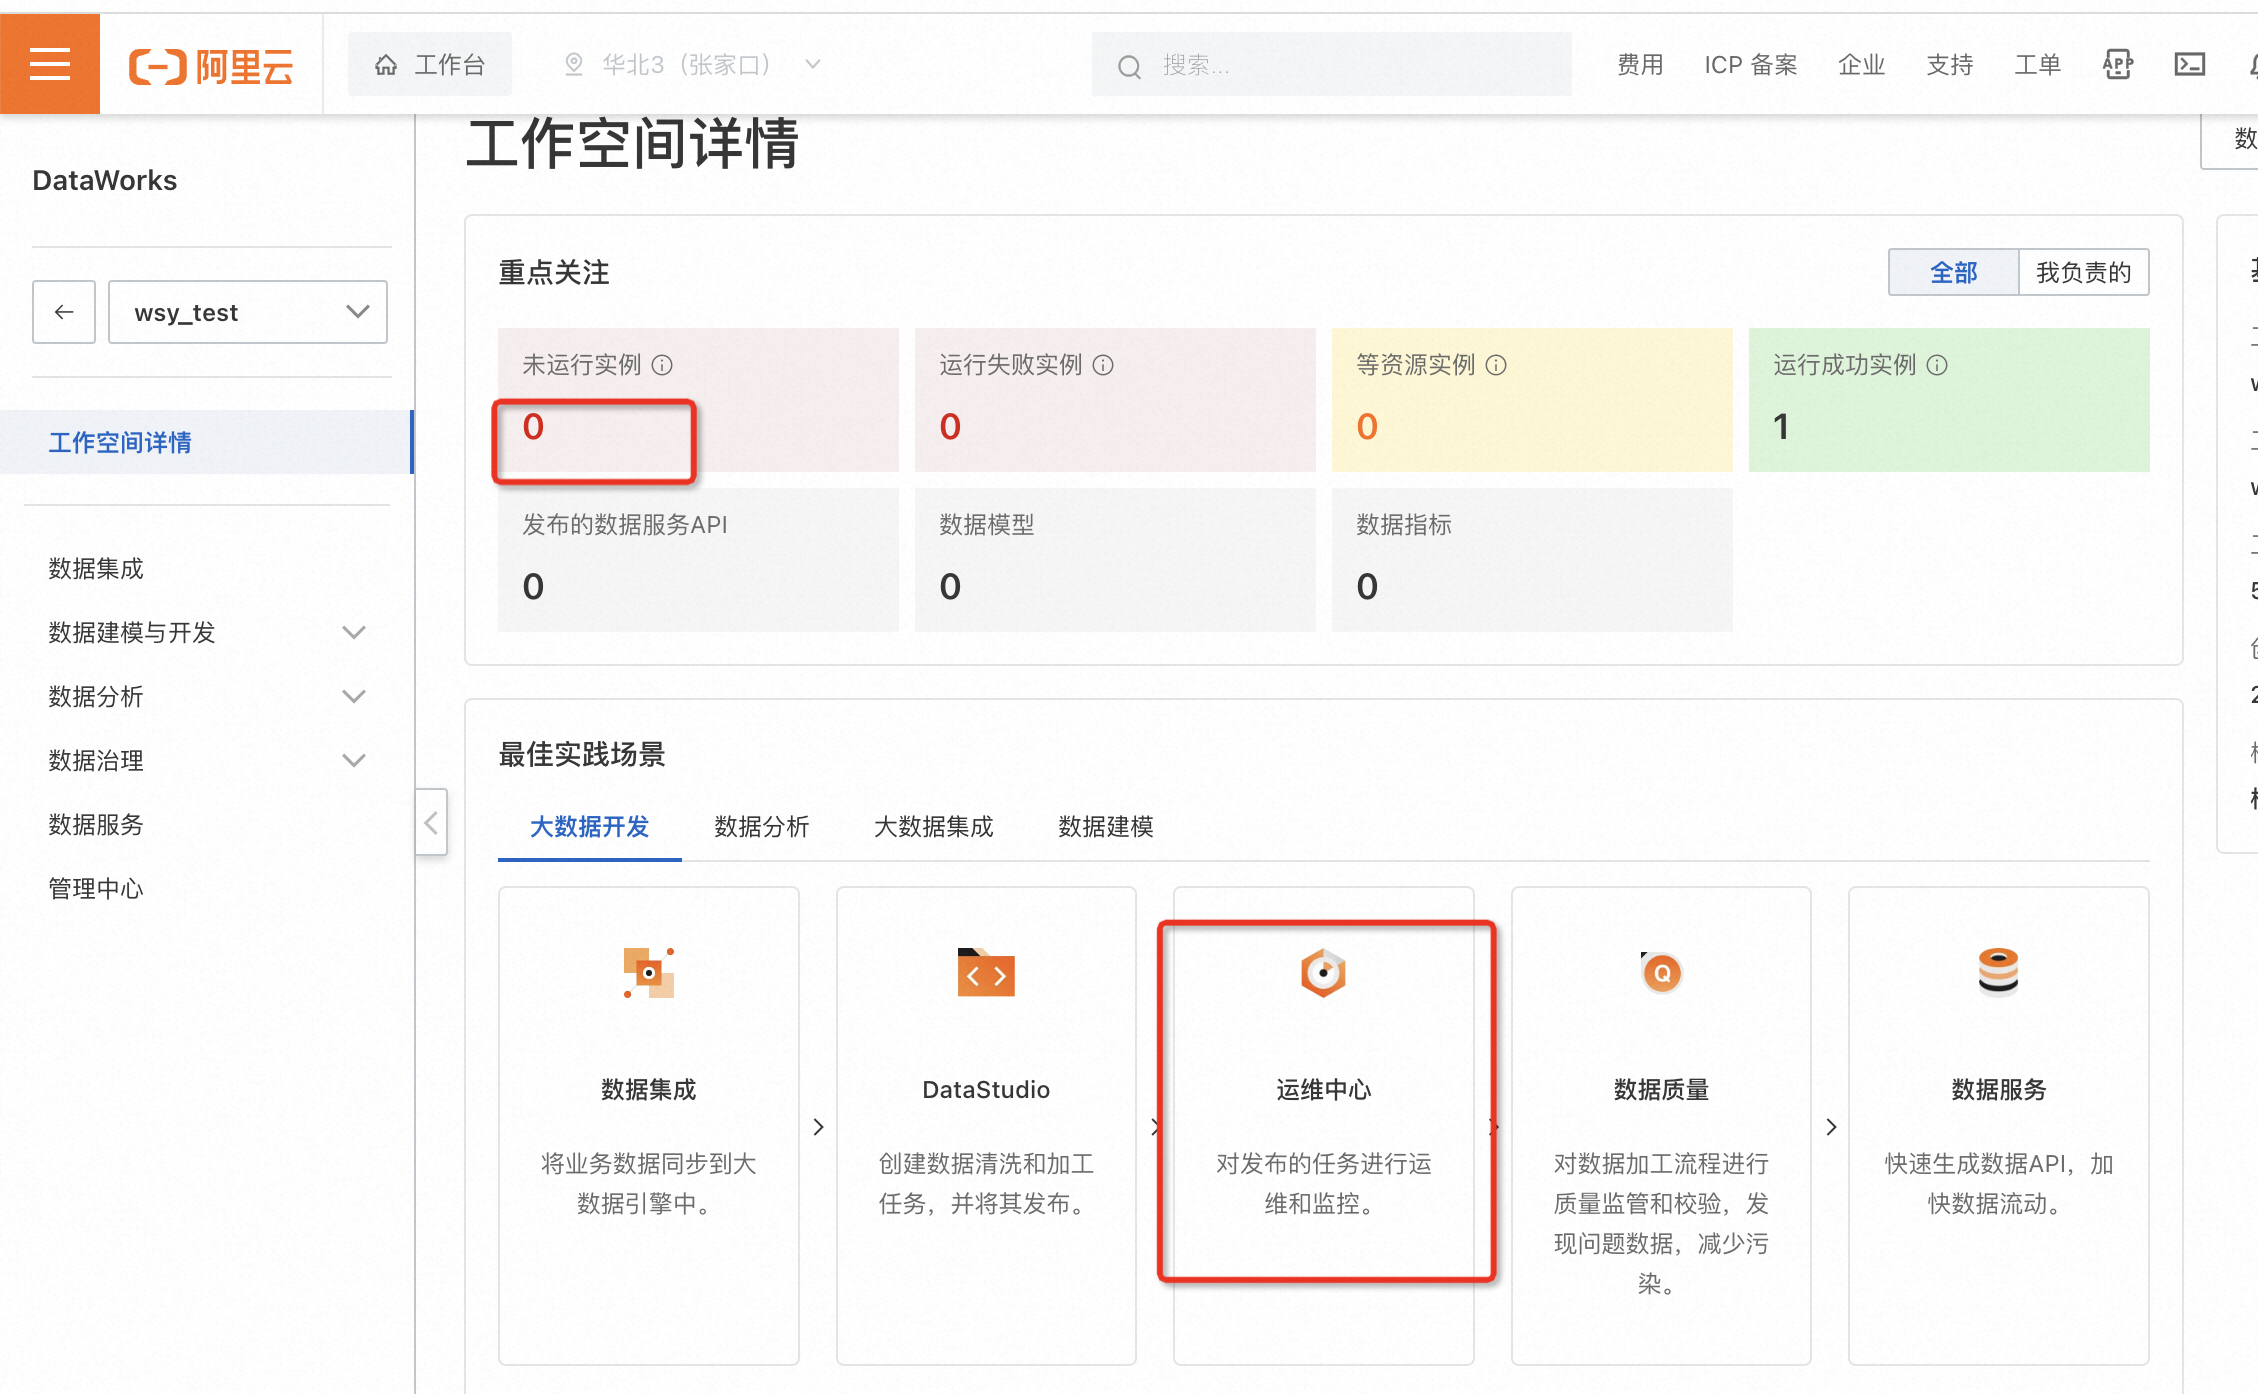Toggle filter to 我负责的

pos(2083,272)
